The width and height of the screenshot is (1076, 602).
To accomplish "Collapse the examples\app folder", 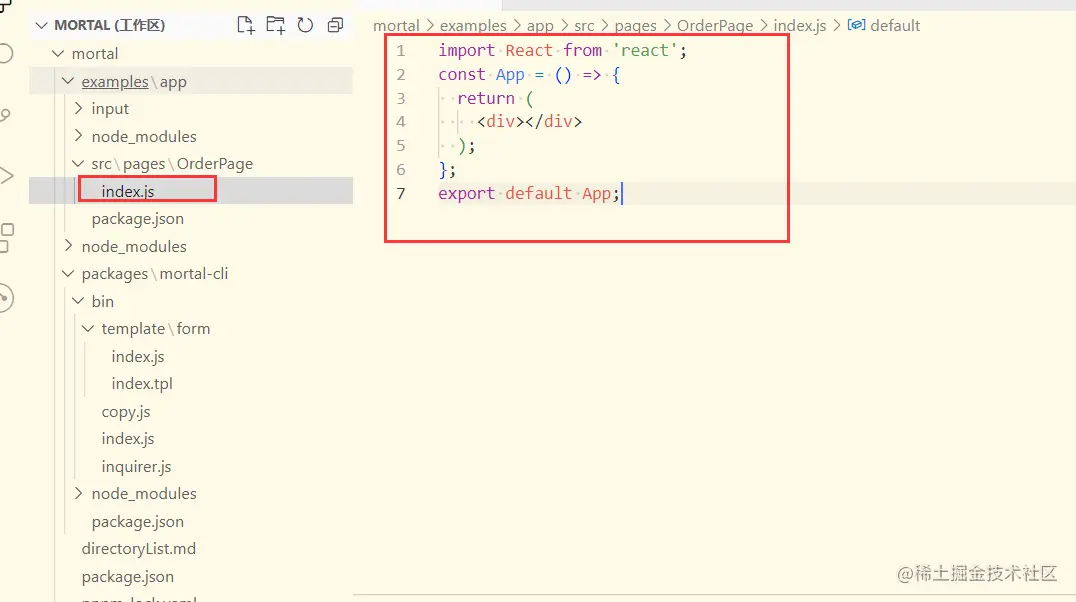I will [x=68, y=81].
